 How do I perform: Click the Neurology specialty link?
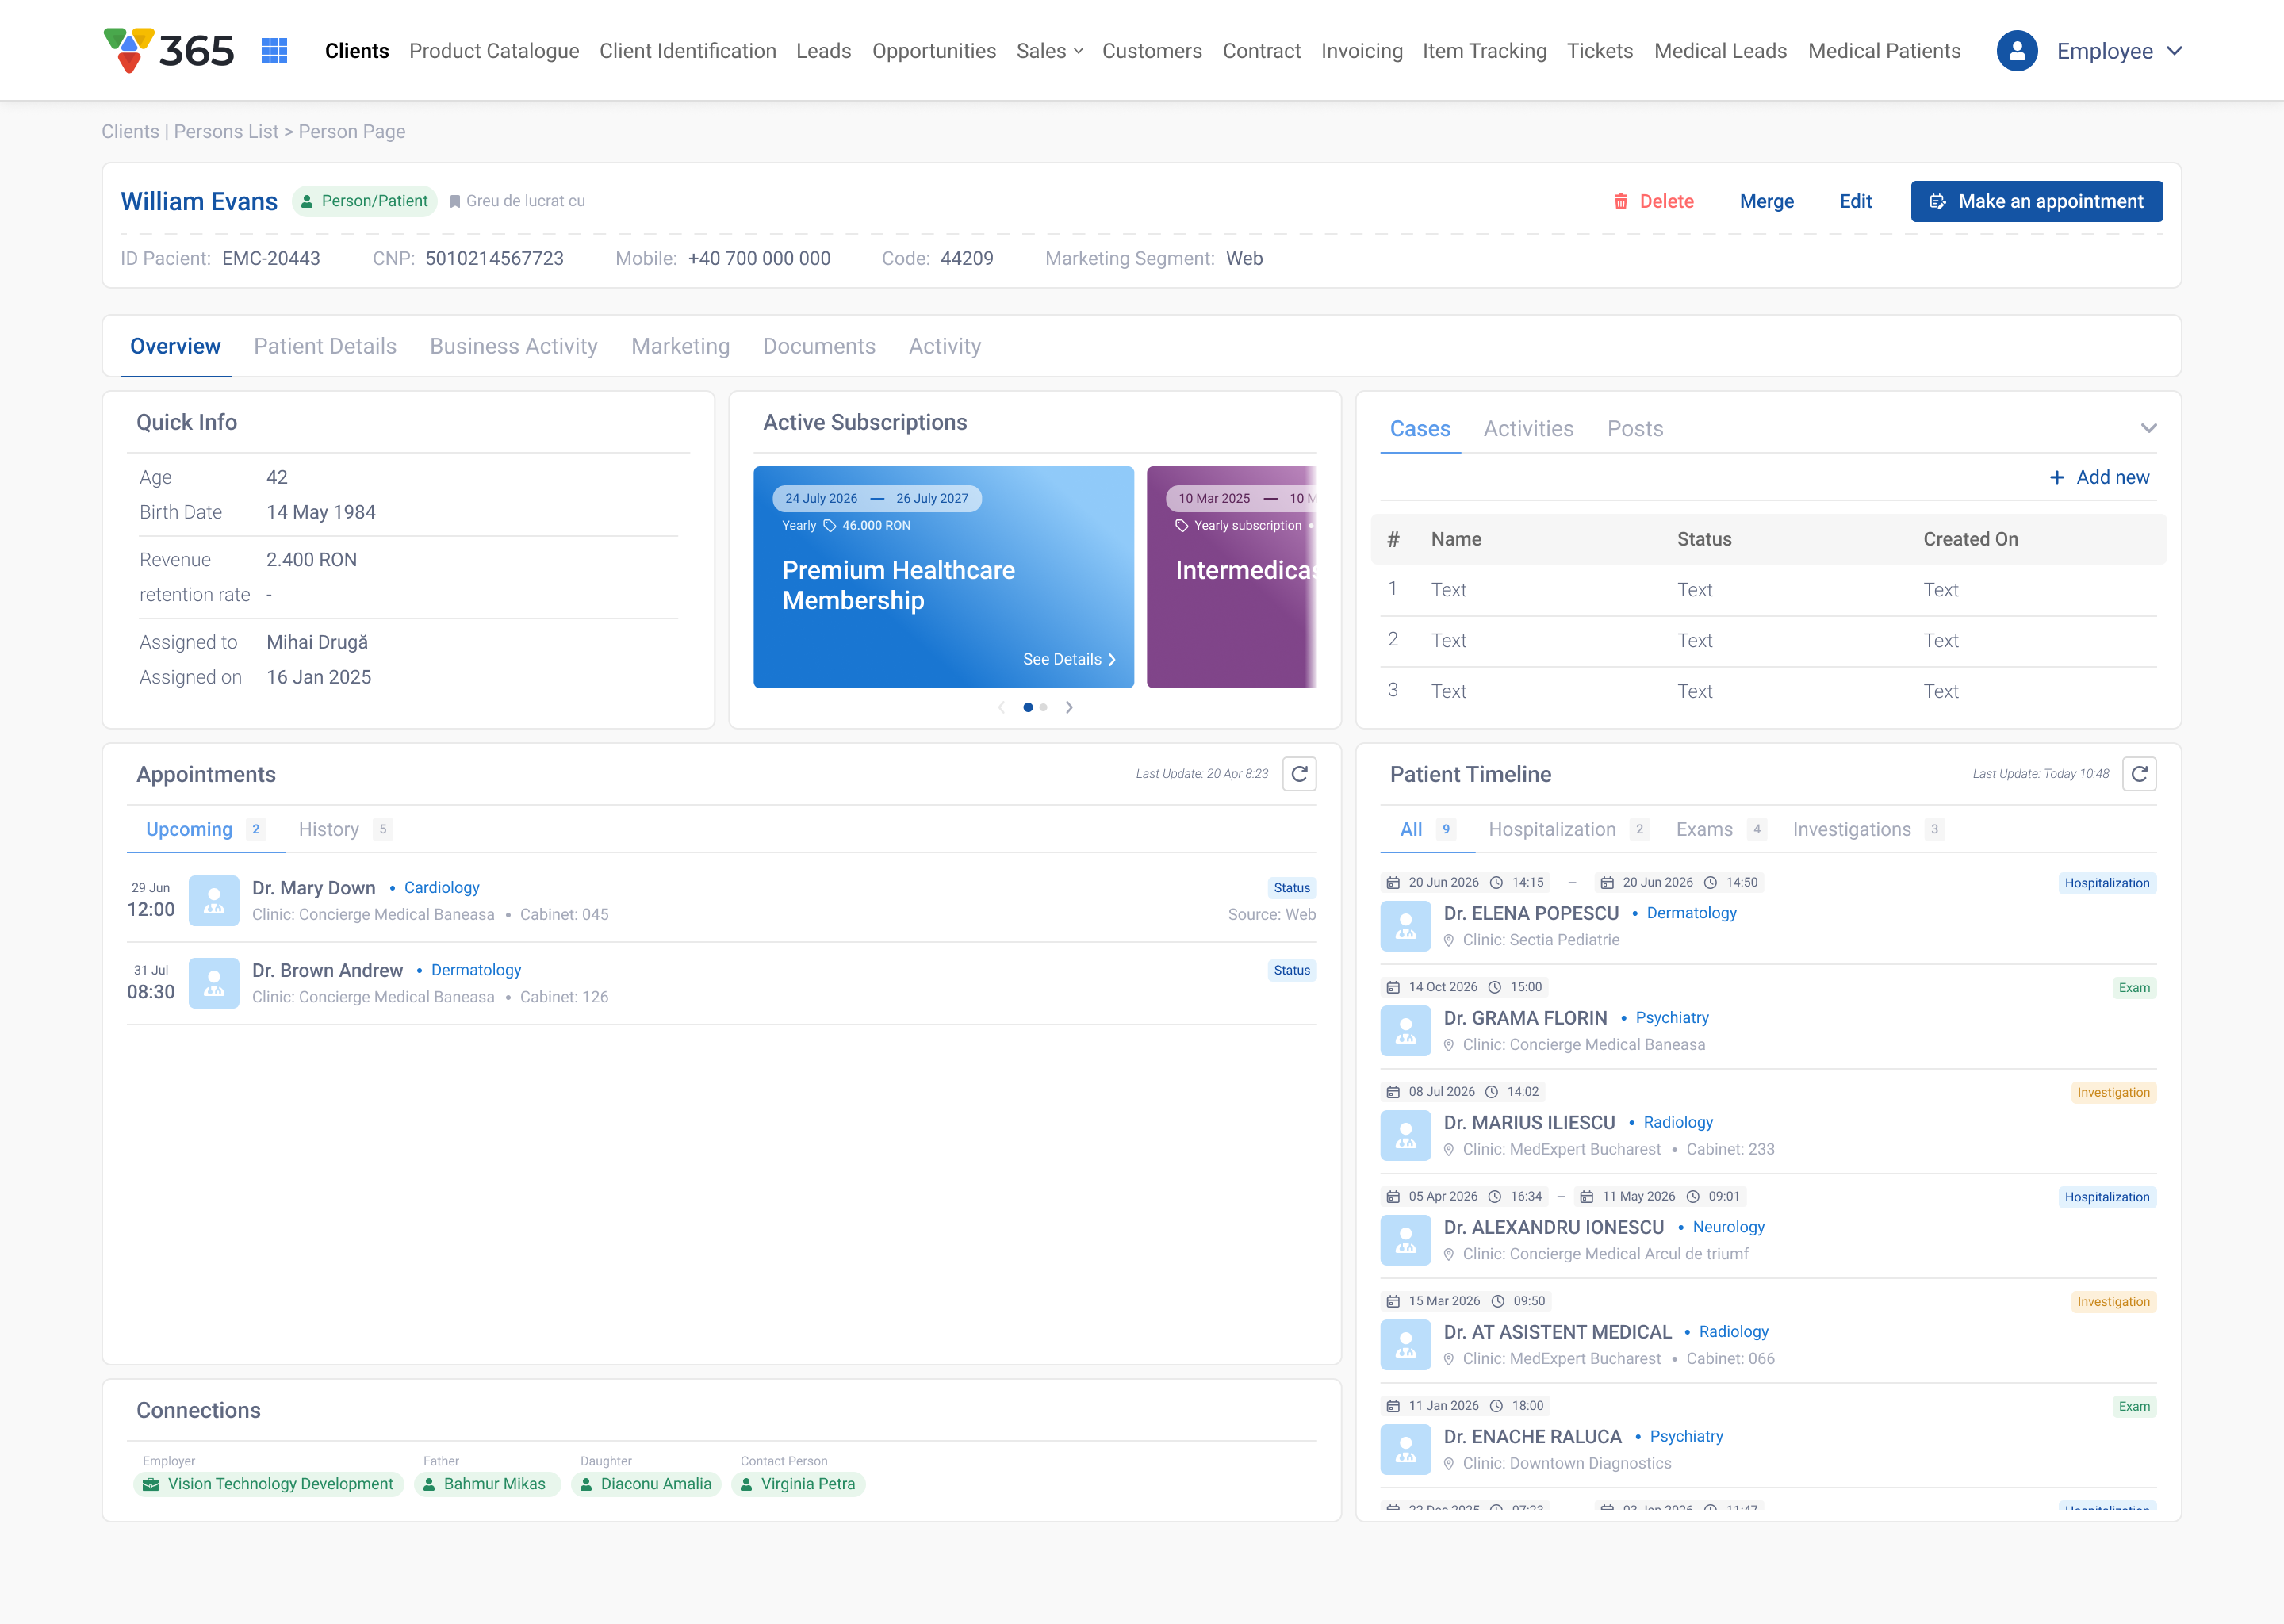click(x=1728, y=1227)
